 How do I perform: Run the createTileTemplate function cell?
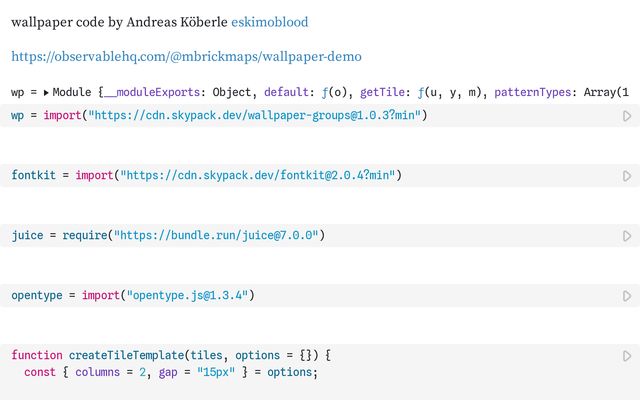point(627,356)
